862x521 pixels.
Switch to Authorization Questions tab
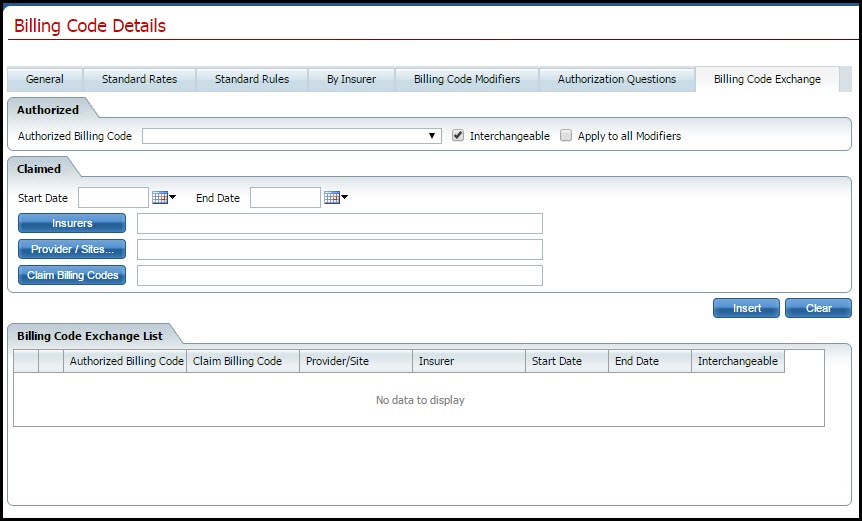(617, 79)
